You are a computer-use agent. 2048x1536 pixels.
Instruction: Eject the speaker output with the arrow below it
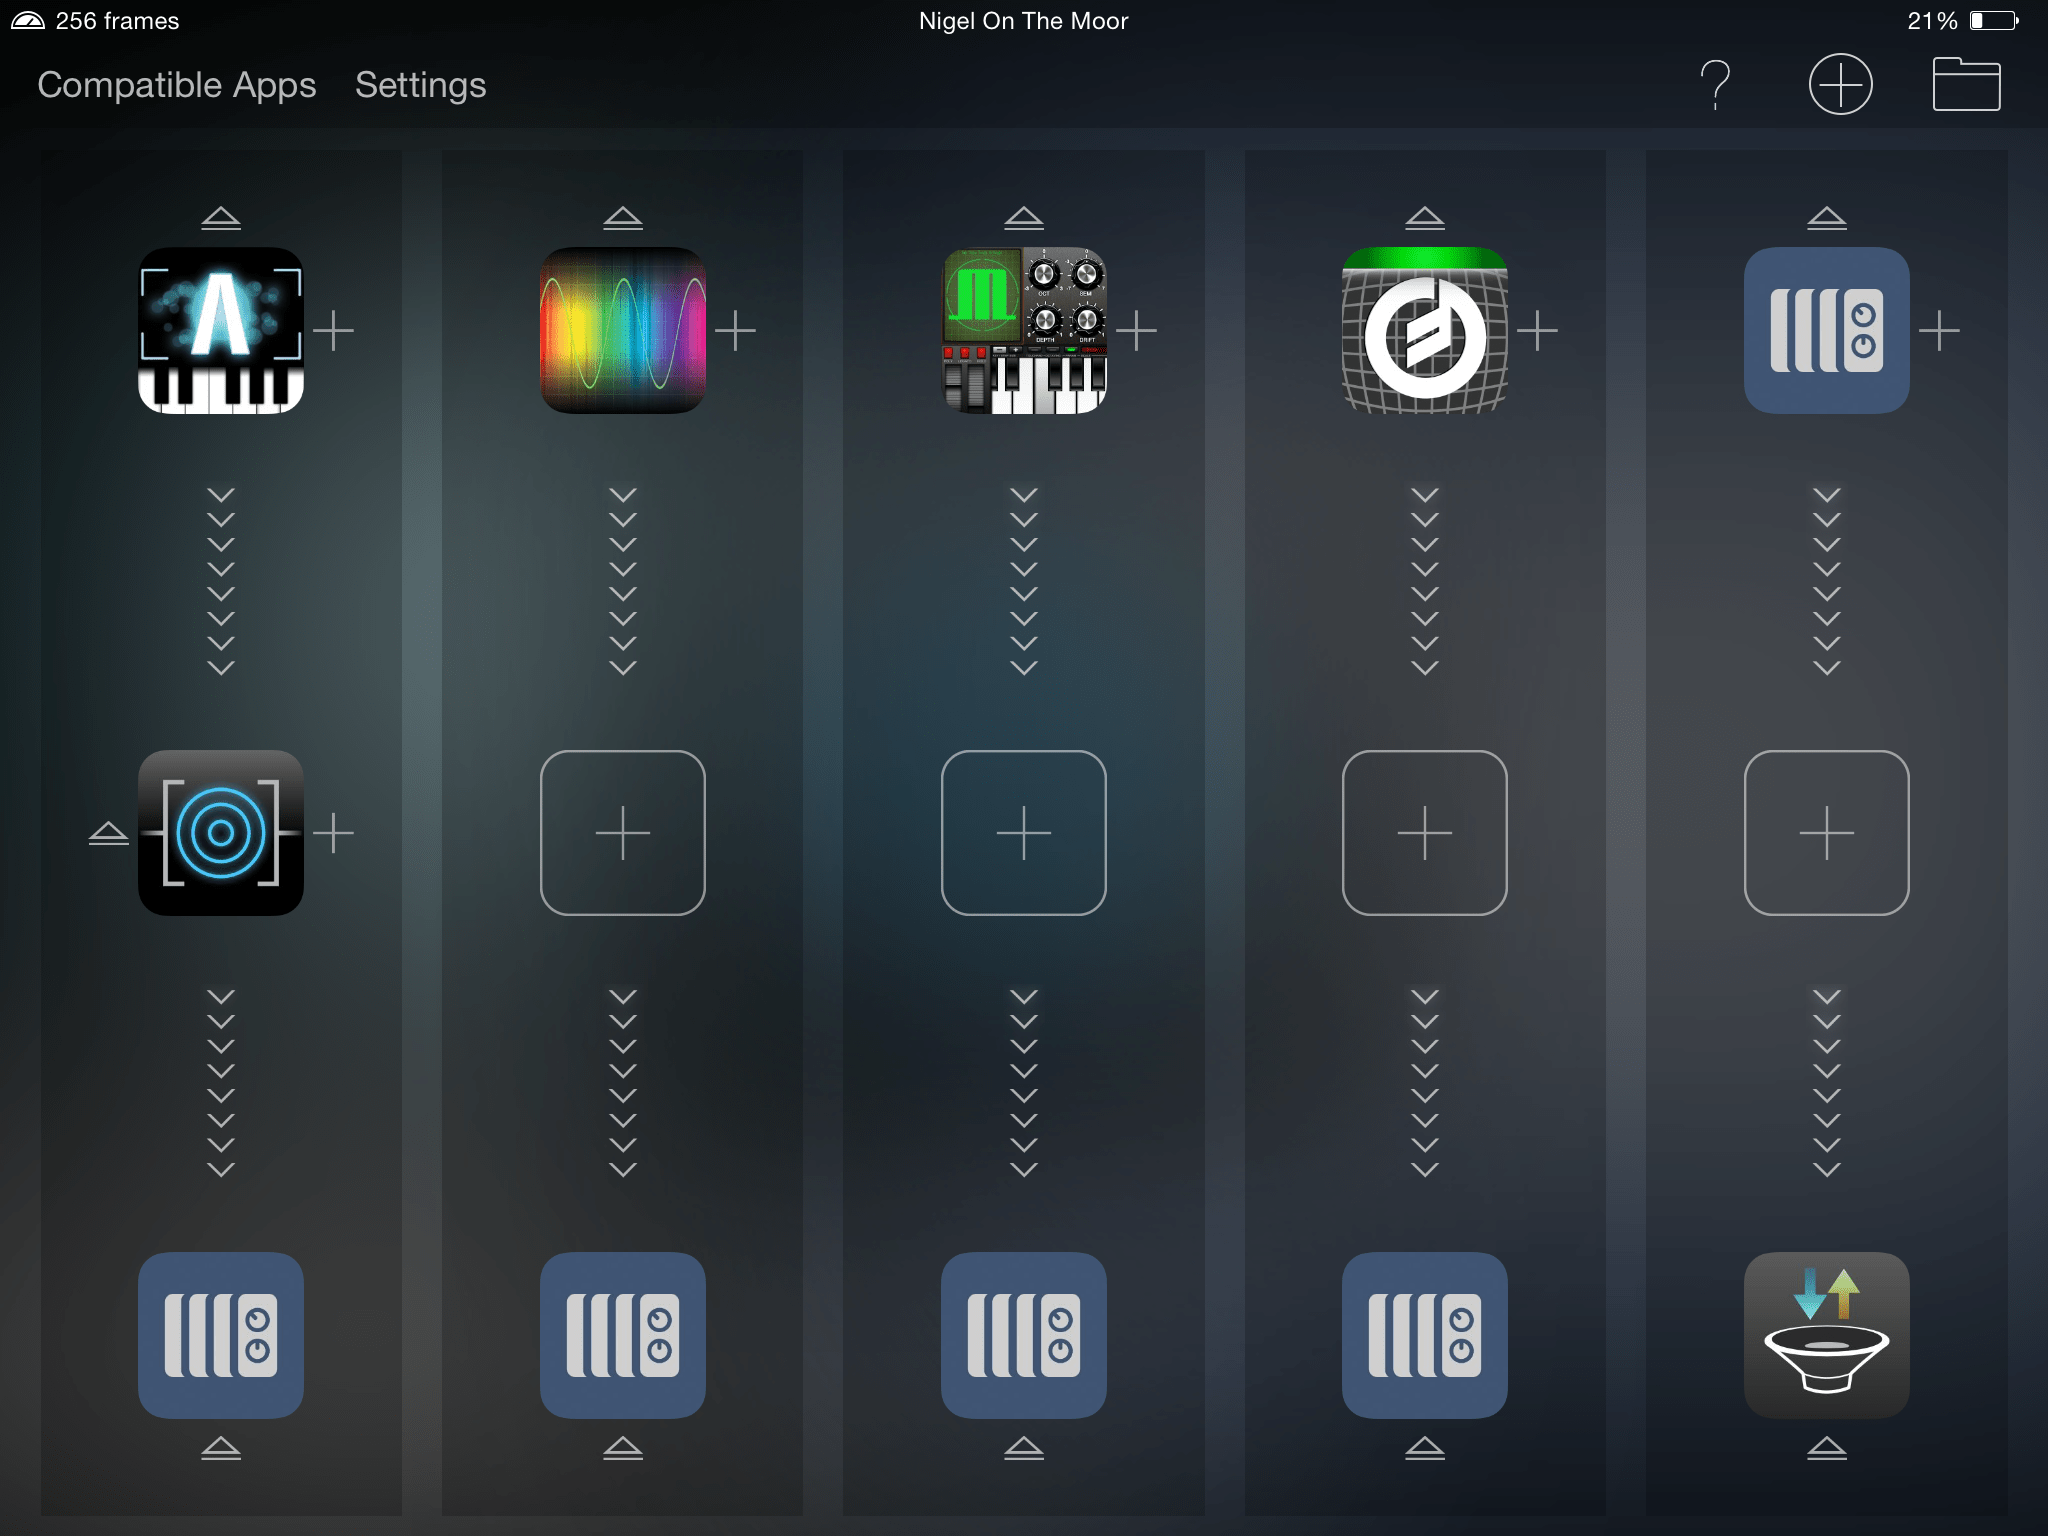(1826, 1448)
